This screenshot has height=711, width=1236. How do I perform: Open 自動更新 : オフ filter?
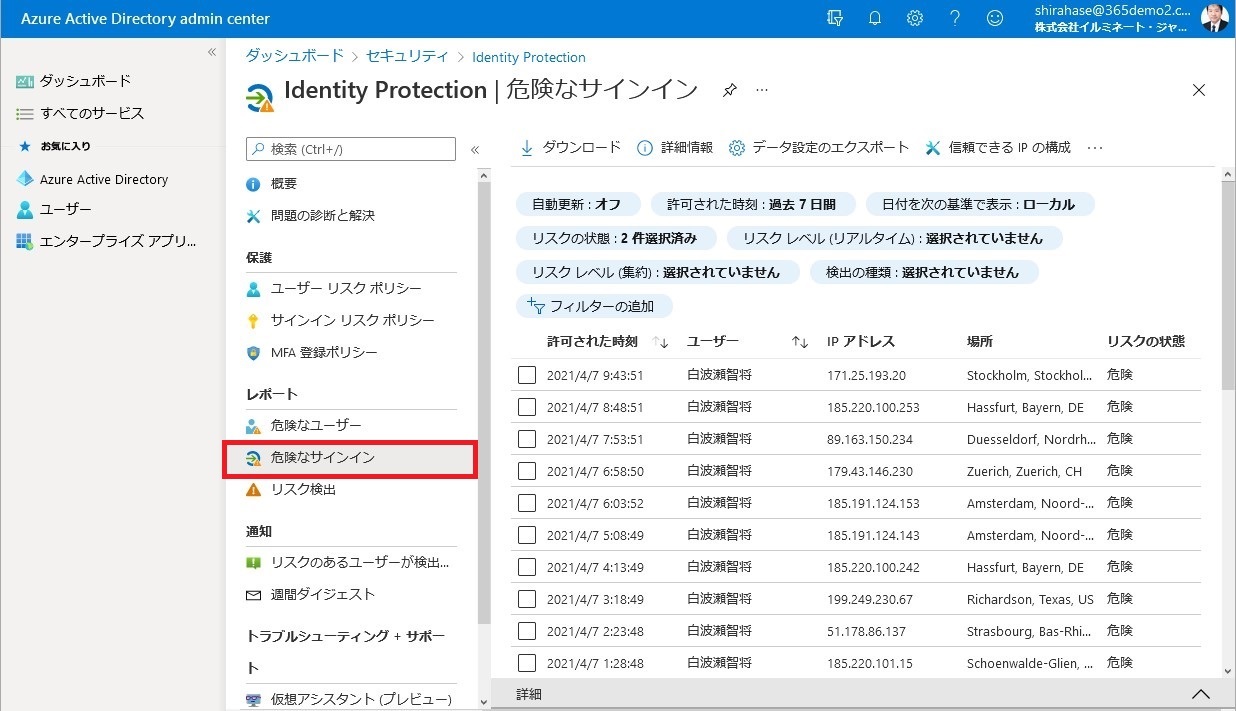pos(576,204)
